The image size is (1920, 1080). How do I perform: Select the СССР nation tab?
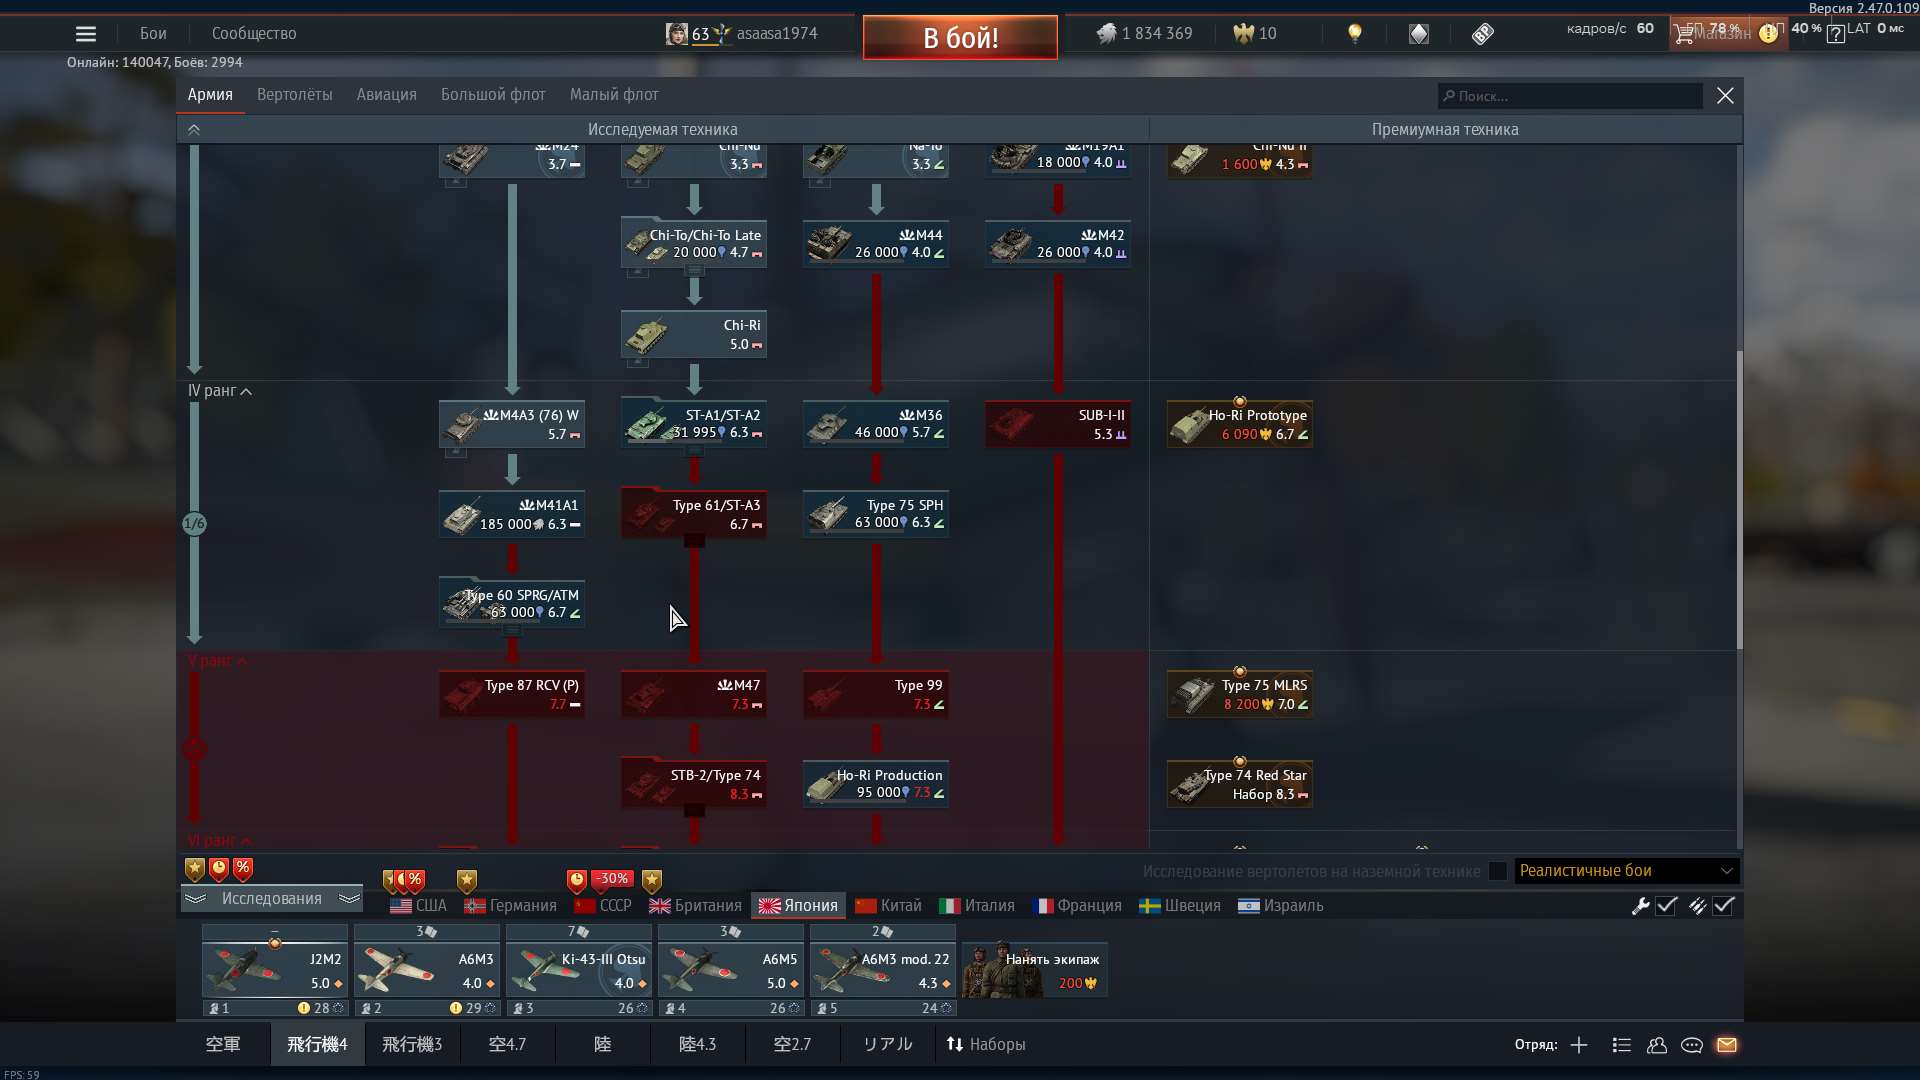(603, 906)
